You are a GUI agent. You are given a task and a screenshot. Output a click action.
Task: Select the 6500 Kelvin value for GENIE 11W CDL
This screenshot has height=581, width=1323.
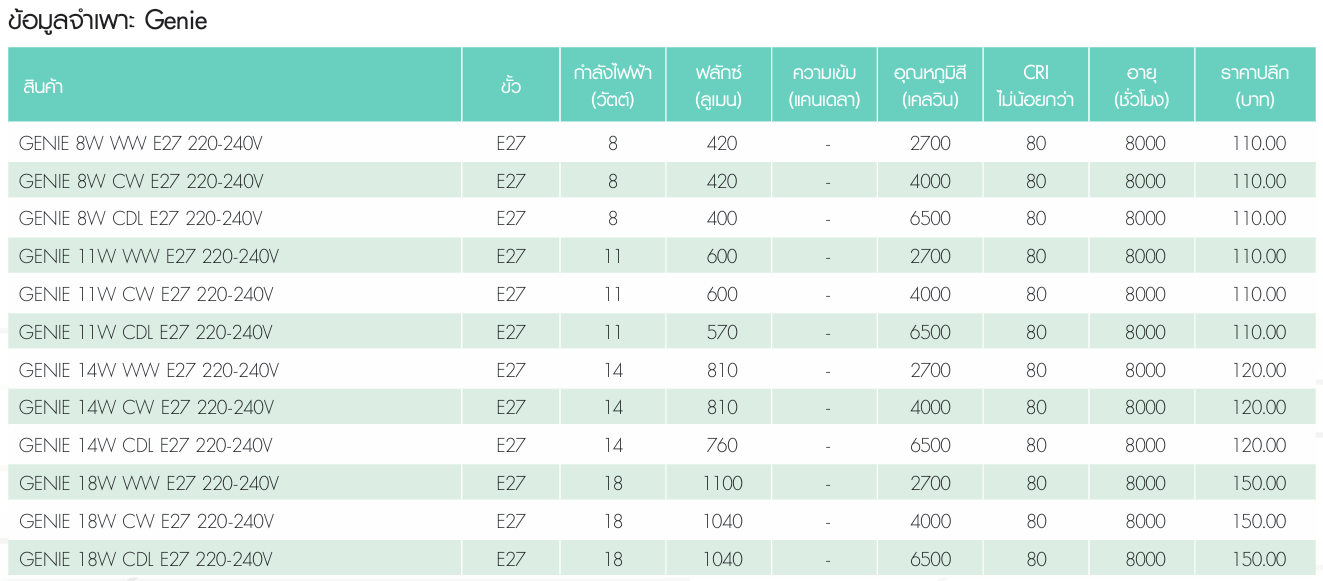[x=930, y=332]
